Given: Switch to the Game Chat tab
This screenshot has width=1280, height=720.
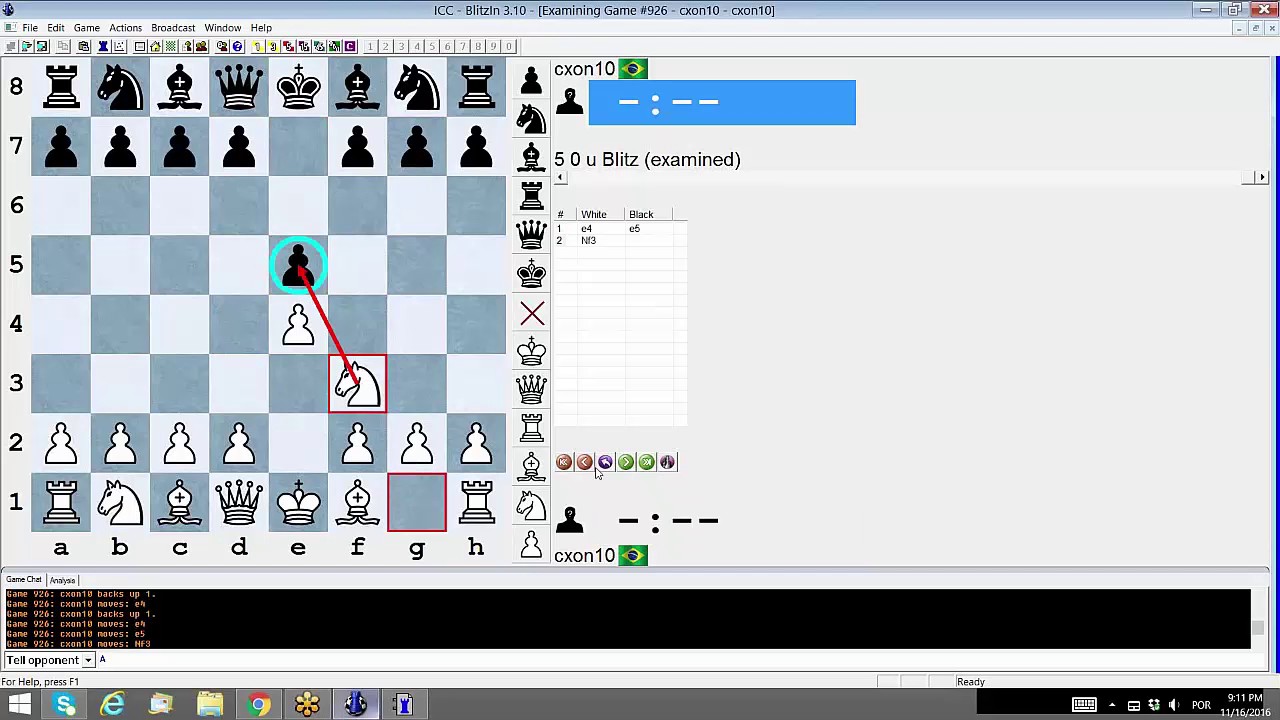Looking at the screenshot, I should [x=24, y=580].
